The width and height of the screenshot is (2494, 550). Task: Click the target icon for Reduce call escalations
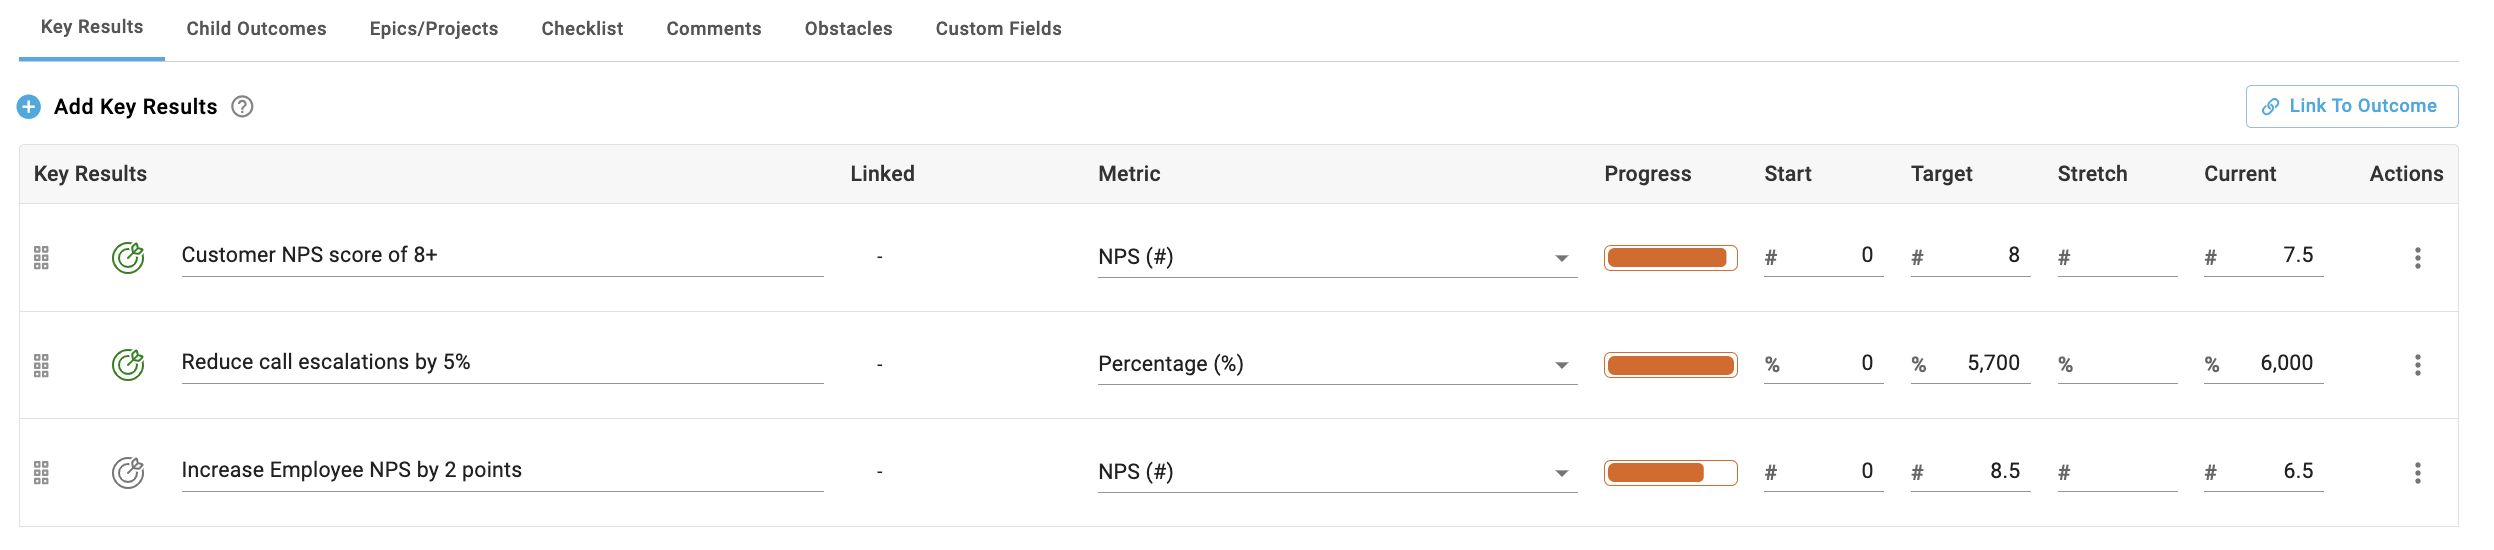coord(128,365)
